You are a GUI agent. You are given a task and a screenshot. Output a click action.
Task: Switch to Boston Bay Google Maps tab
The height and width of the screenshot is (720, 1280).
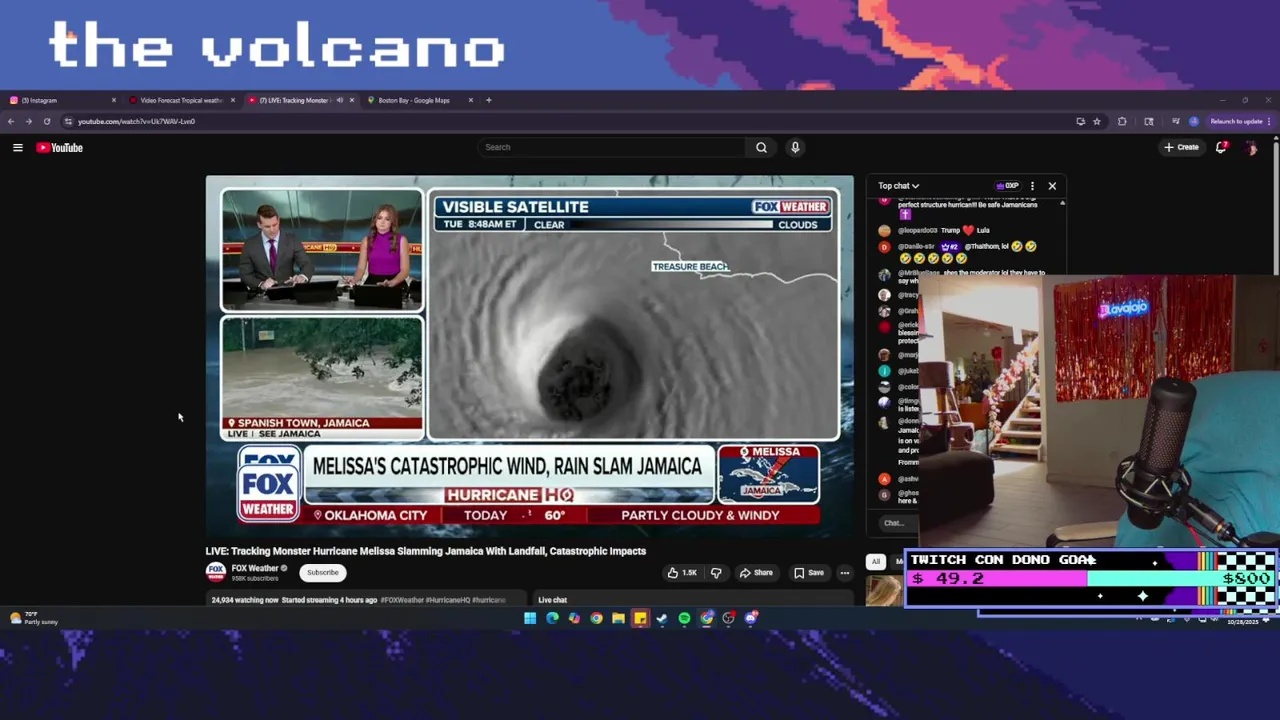click(x=414, y=100)
